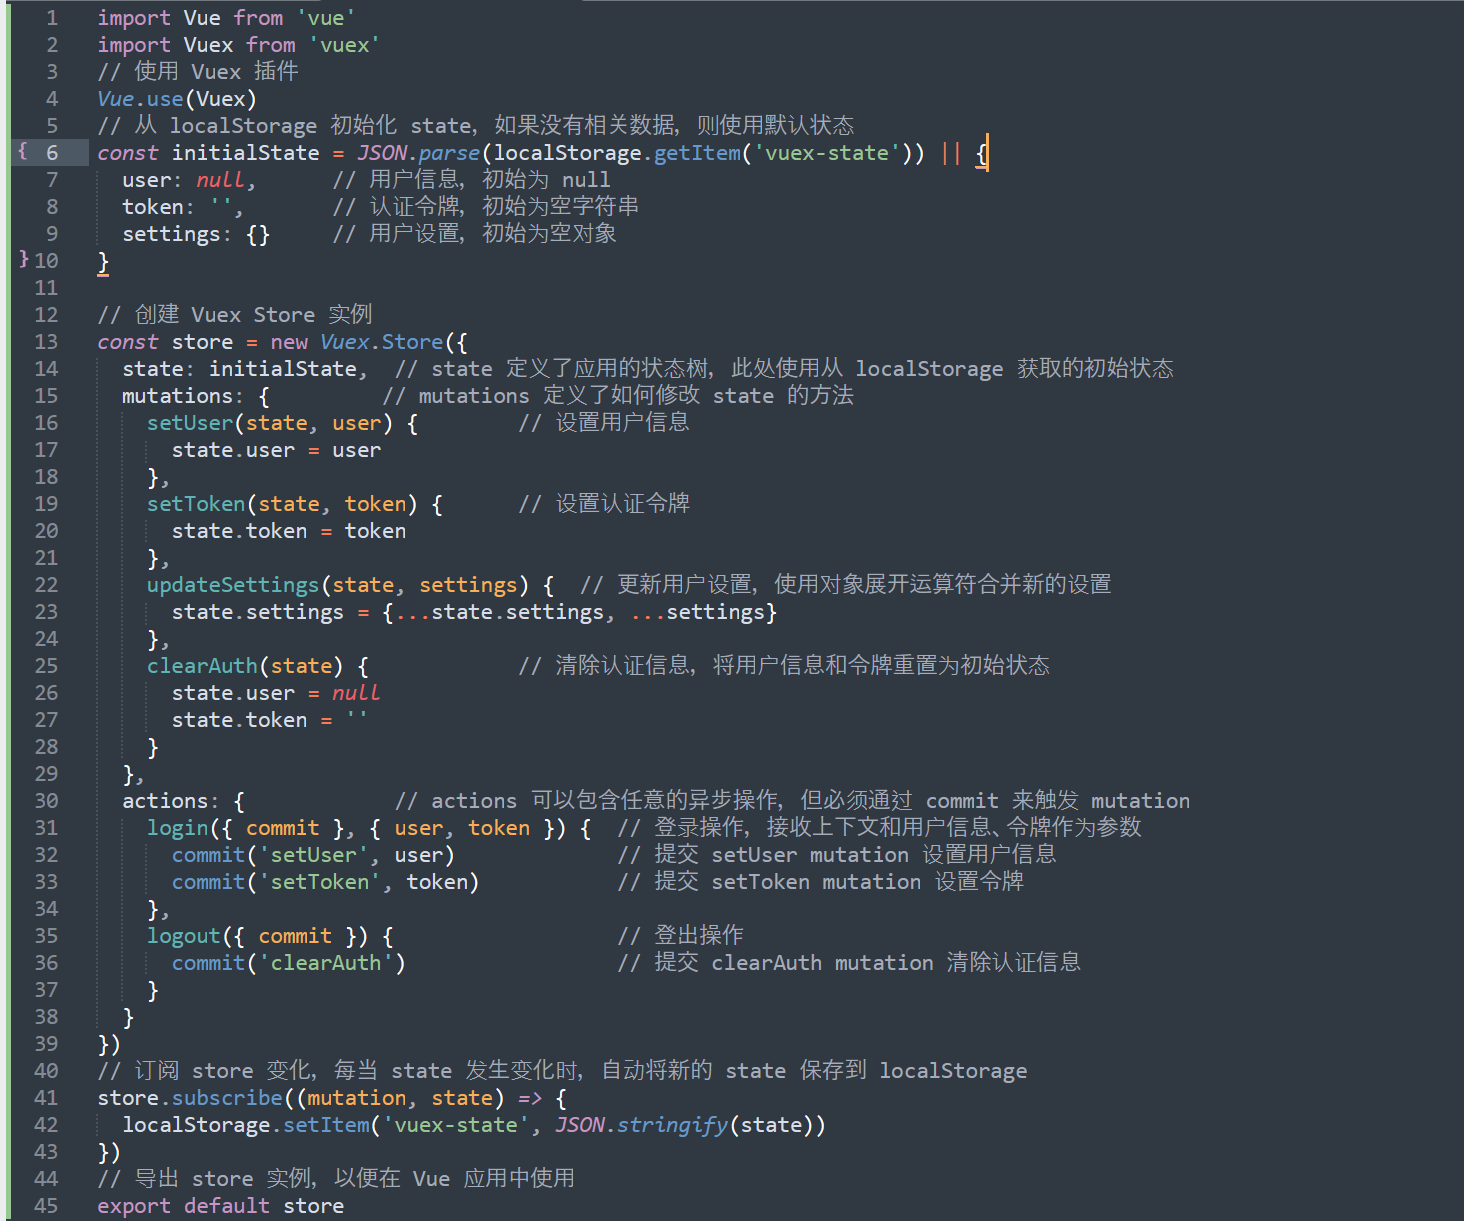Viewport: 1464px width, 1221px height.
Task: Click the "logout" action name
Action: pyautogui.click(x=184, y=936)
